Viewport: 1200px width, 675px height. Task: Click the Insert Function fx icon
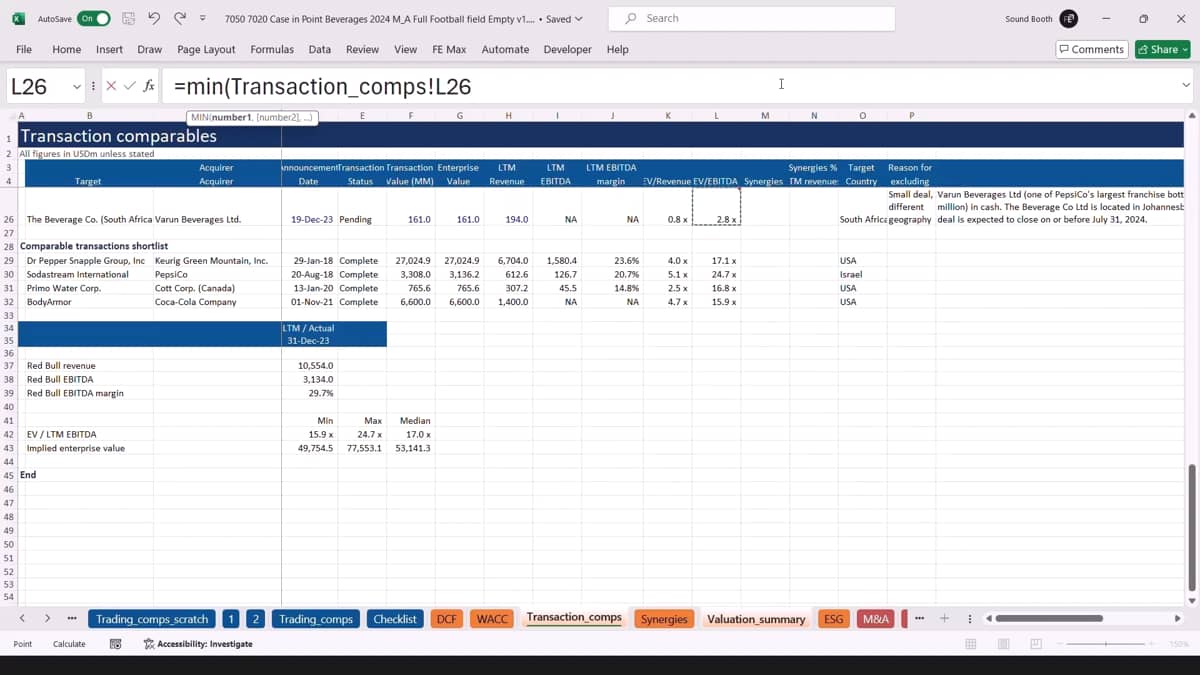click(x=149, y=86)
